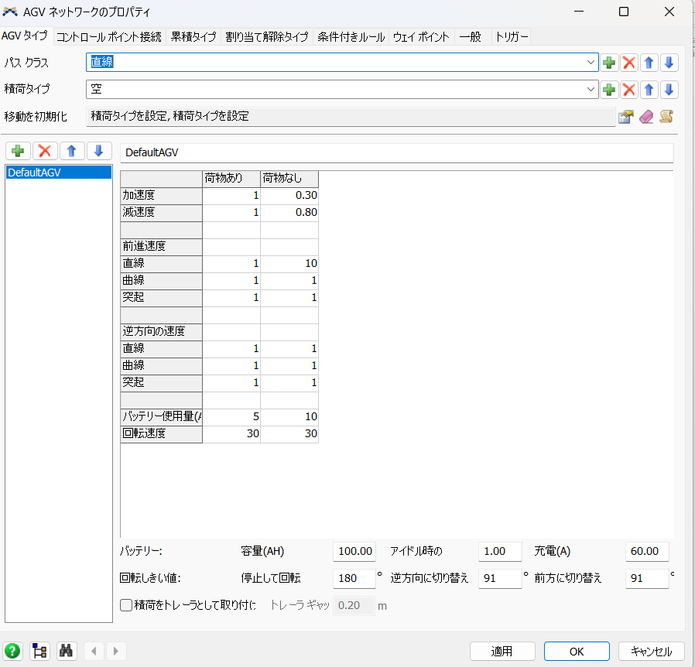This screenshot has height=667, width=695.
Task: Add new AGV type with green plus
Action: pos(18,151)
